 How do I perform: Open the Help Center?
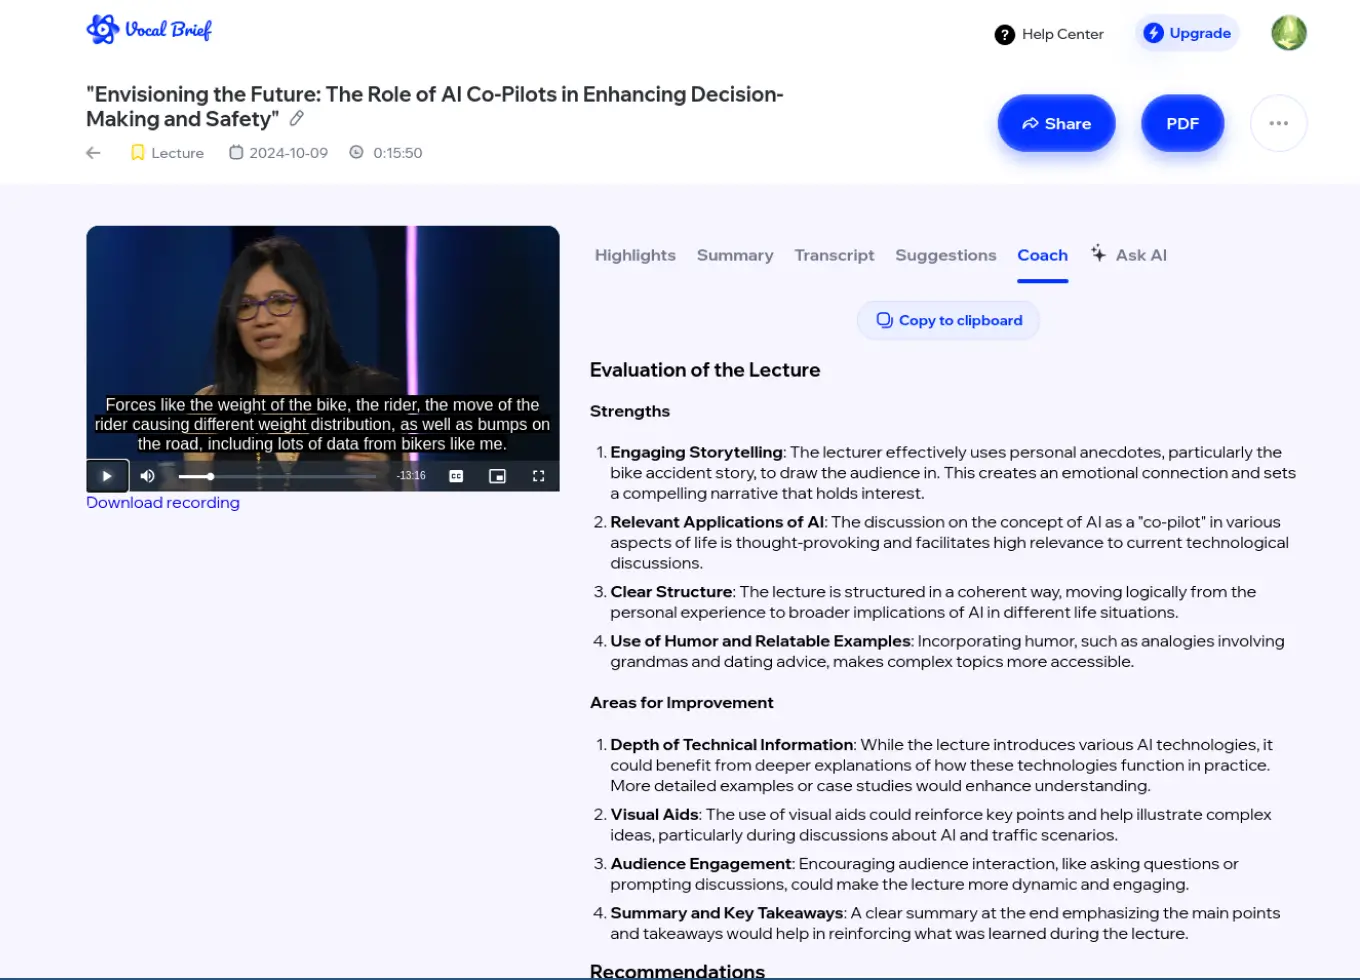1049,34
